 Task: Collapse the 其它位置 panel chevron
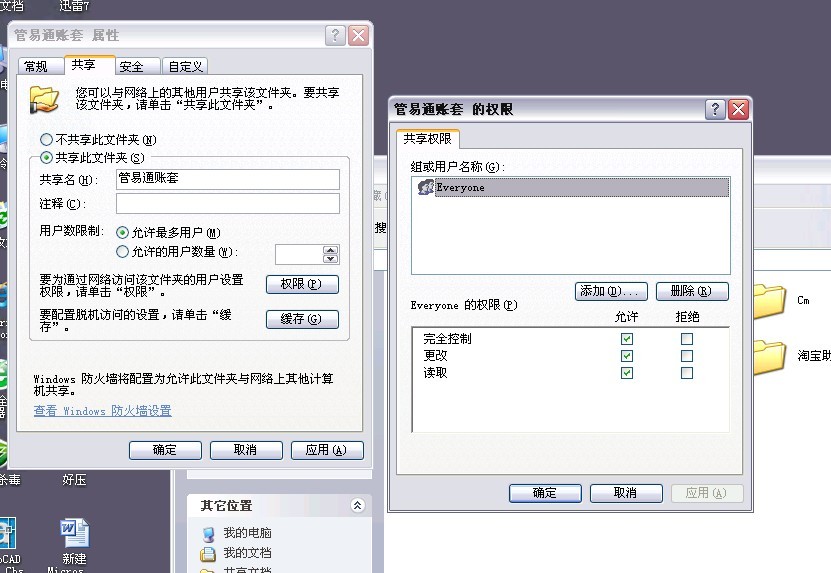pos(358,505)
